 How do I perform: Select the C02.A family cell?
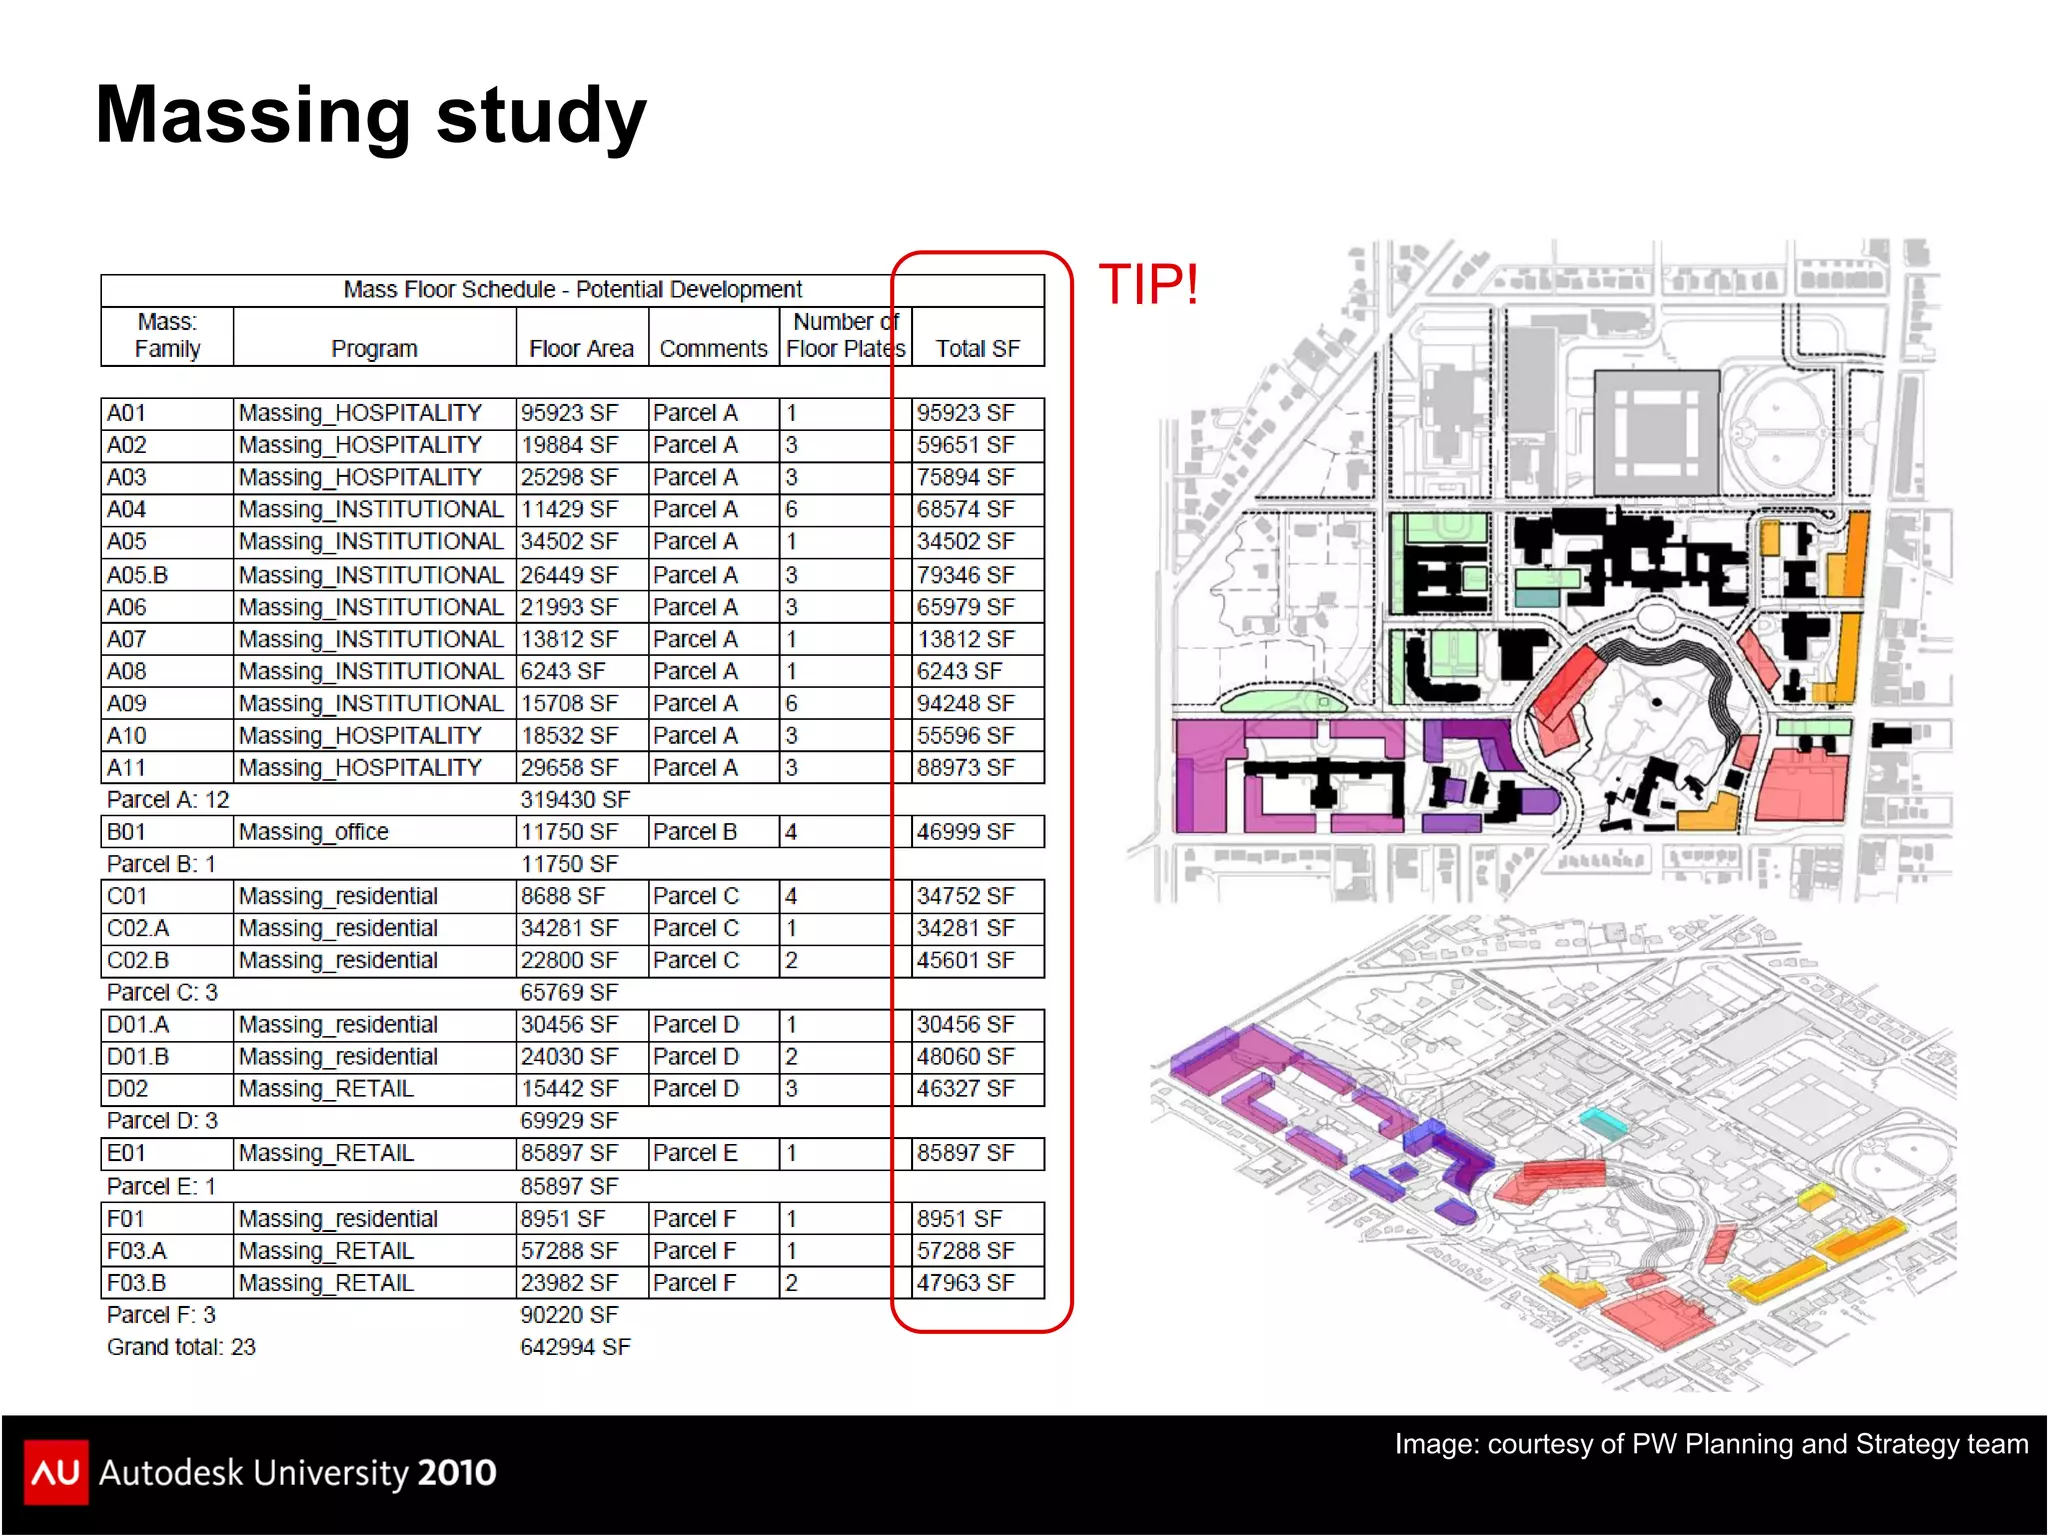click(167, 928)
